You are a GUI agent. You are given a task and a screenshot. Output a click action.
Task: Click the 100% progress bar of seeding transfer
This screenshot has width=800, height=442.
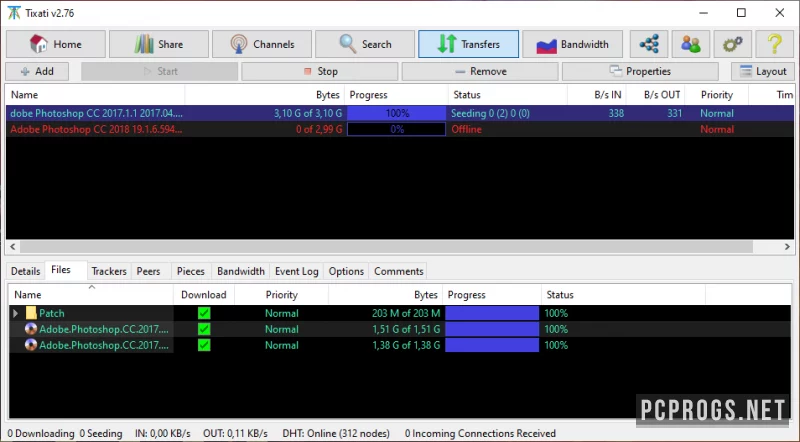[x=396, y=113]
